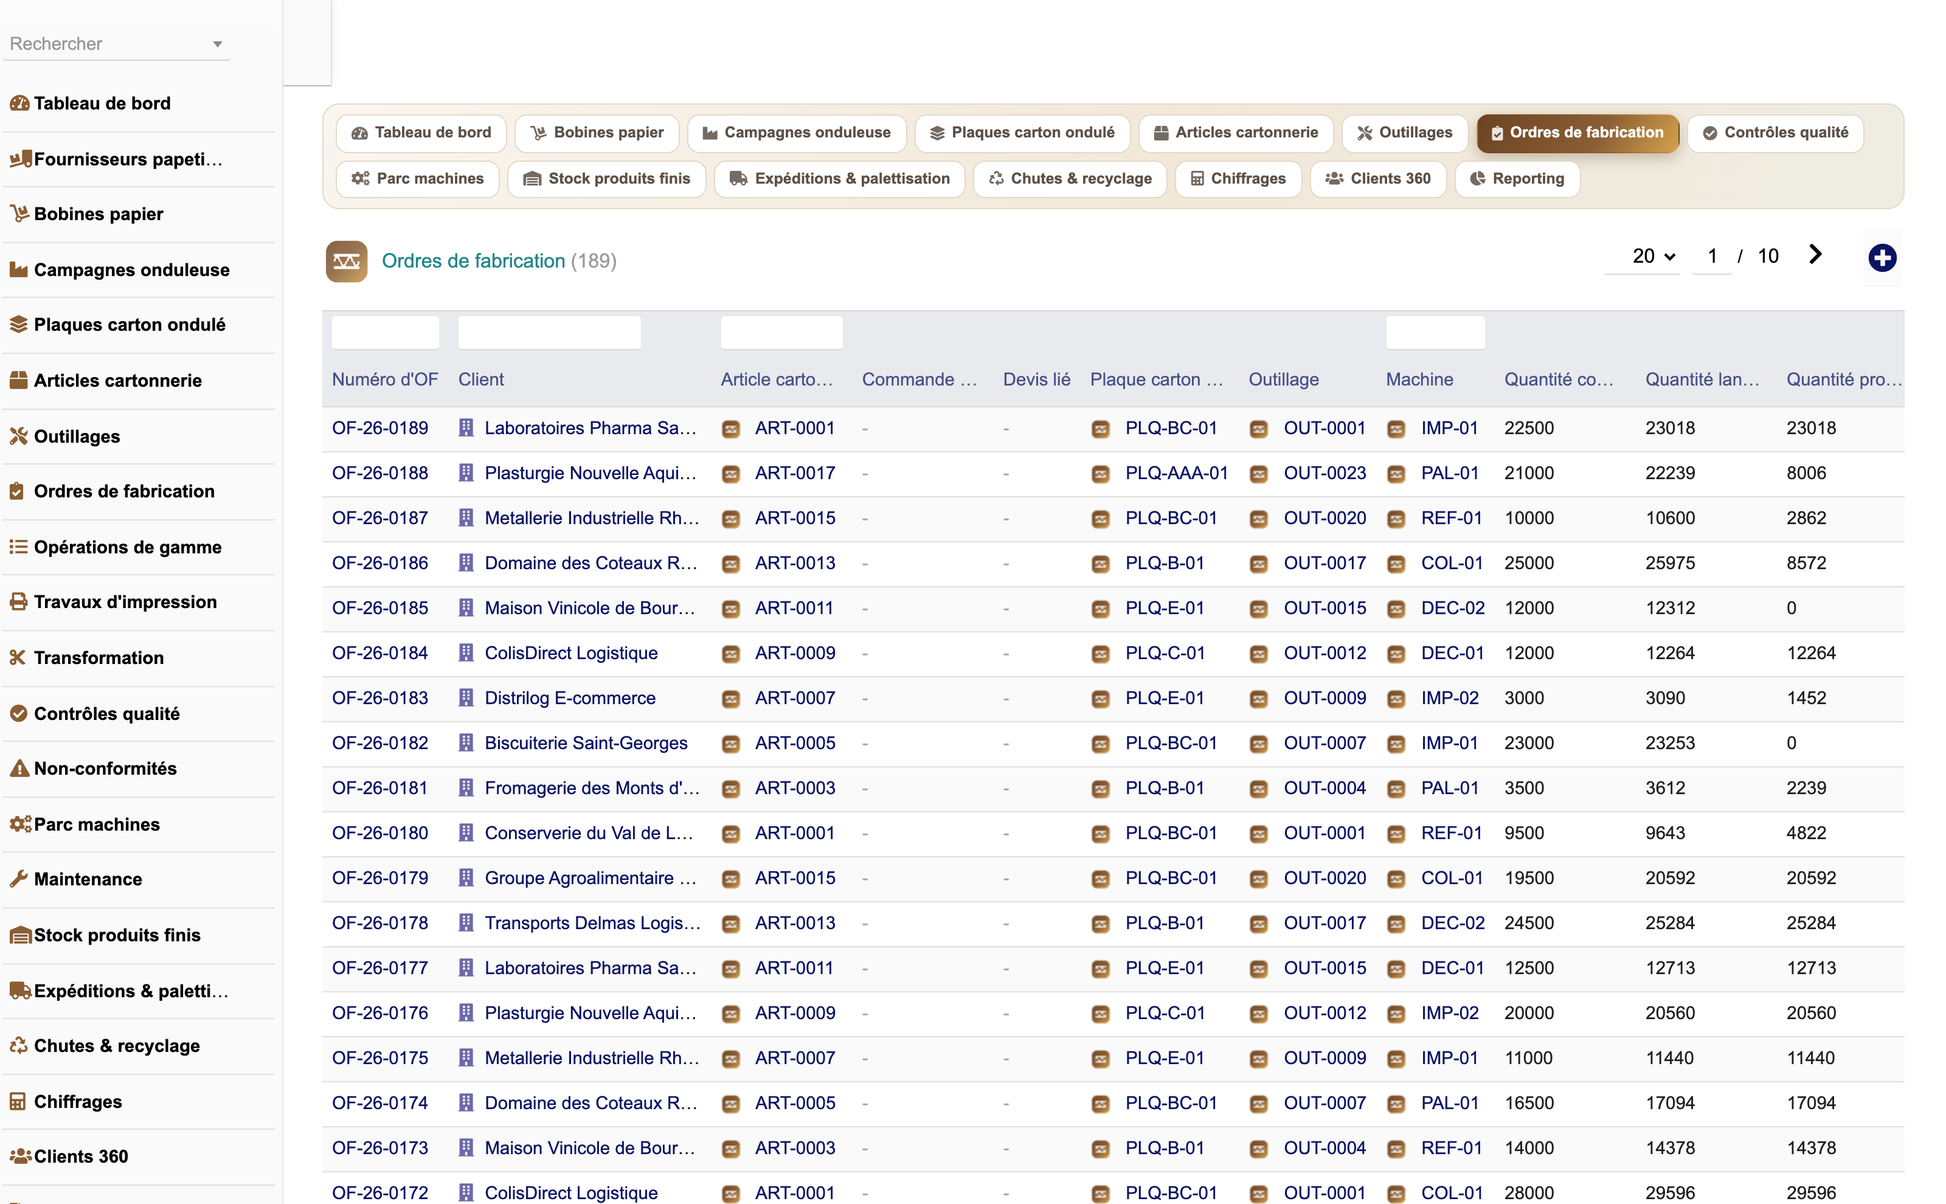1946x1204 pixels.
Task: Click the Machine column filter field
Action: [x=1435, y=332]
